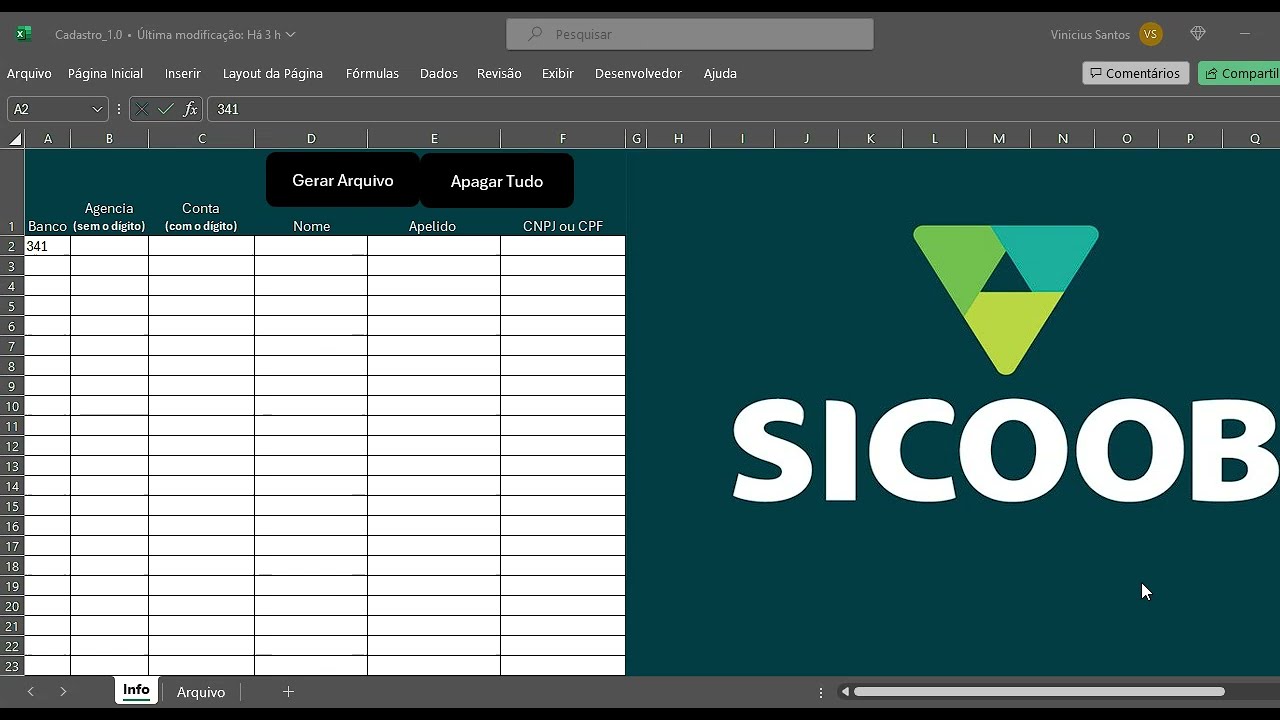Open the file name version dropdown arrow

(x=291, y=34)
